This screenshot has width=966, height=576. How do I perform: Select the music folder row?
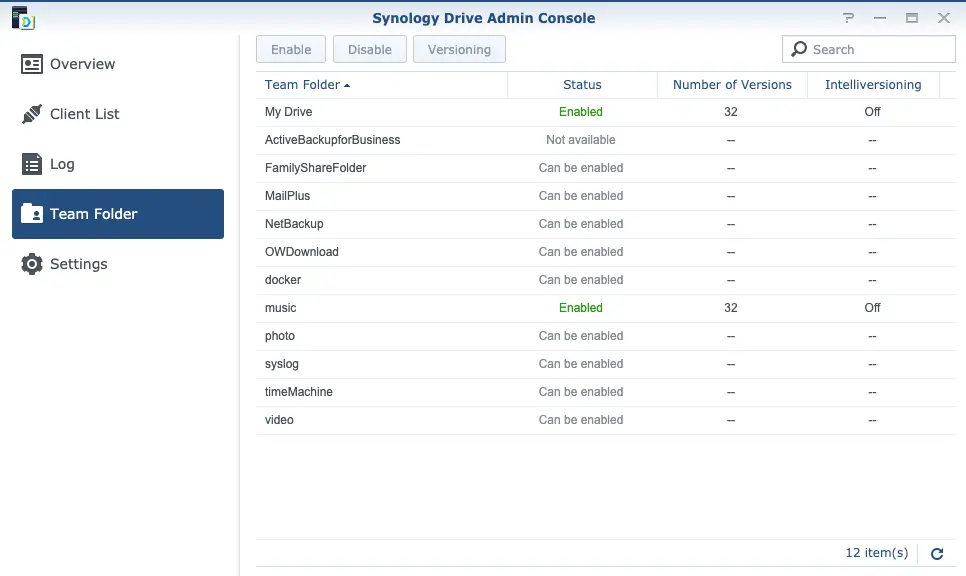606,309
